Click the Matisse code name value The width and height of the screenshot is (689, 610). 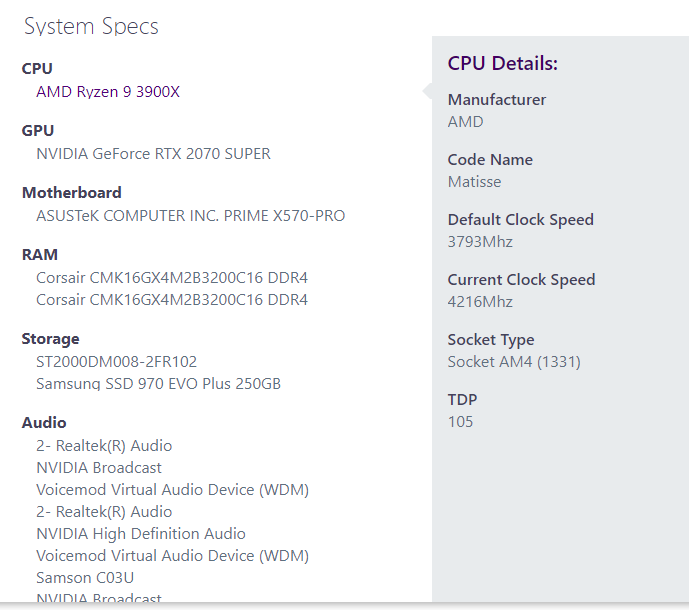pyautogui.click(x=475, y=182)
